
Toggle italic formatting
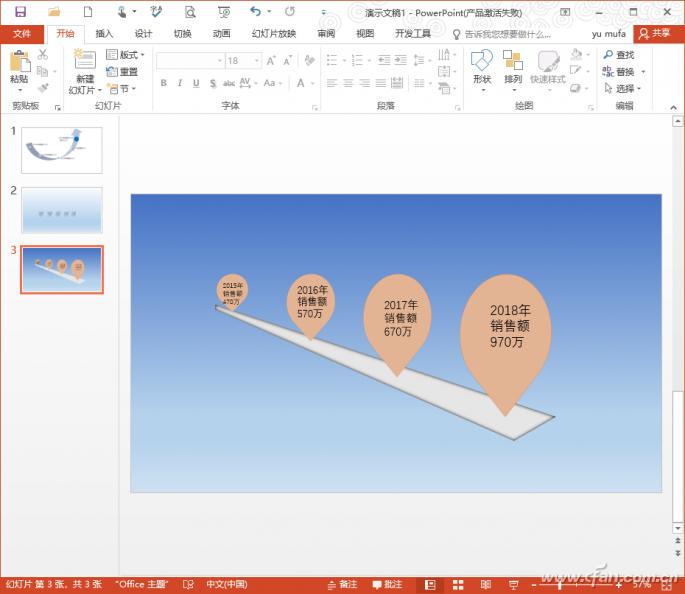[x=180, y=83]
